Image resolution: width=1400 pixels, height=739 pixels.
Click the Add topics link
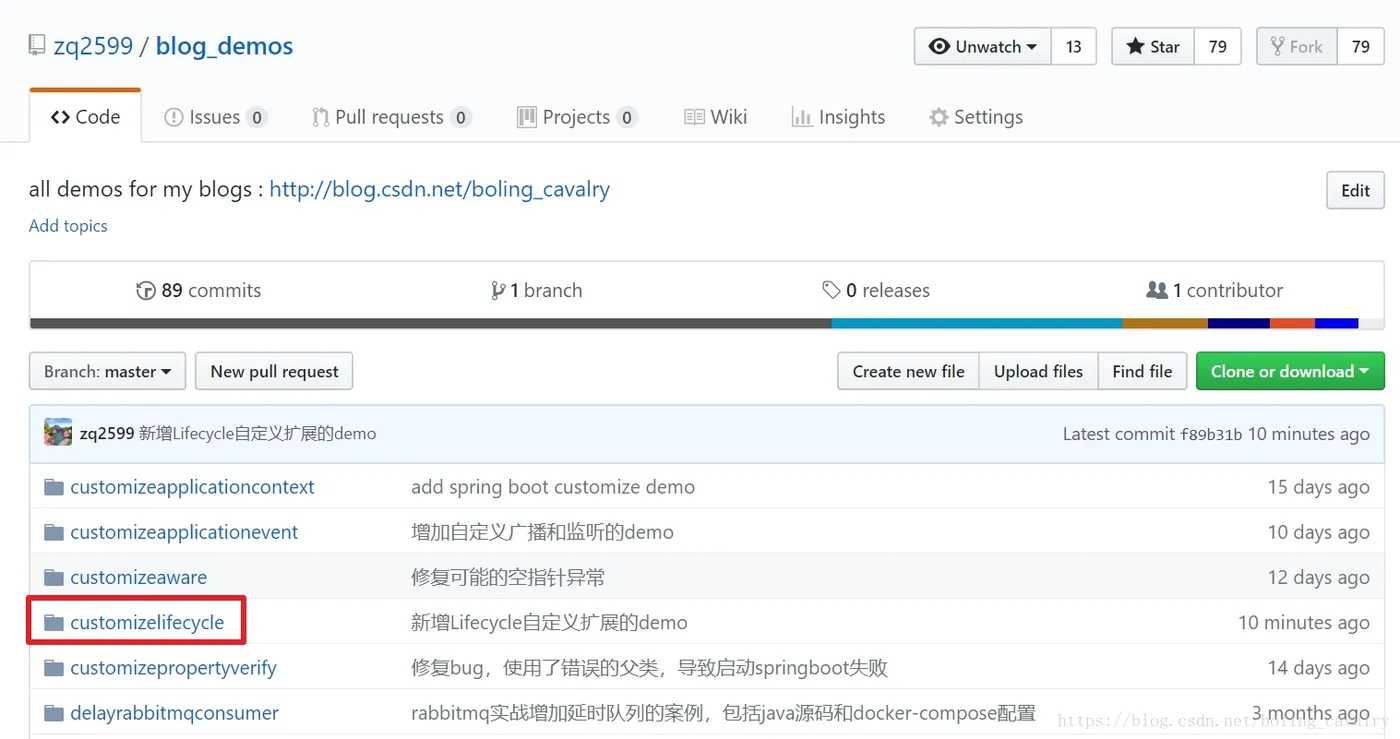[x=68, y=226]
